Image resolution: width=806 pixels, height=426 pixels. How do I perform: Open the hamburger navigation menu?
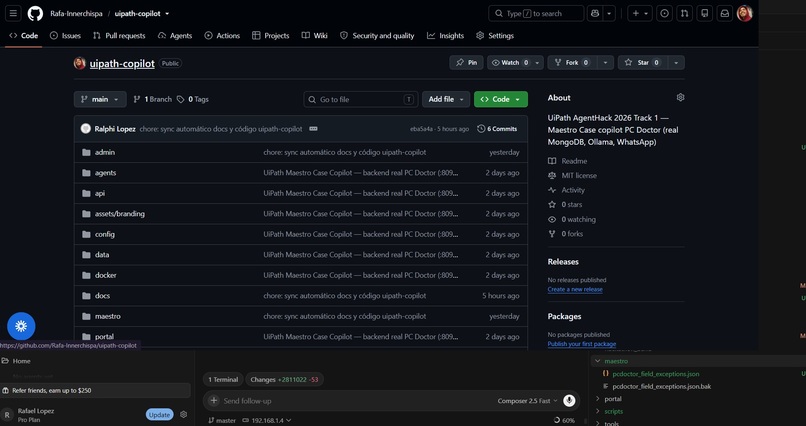13,13
